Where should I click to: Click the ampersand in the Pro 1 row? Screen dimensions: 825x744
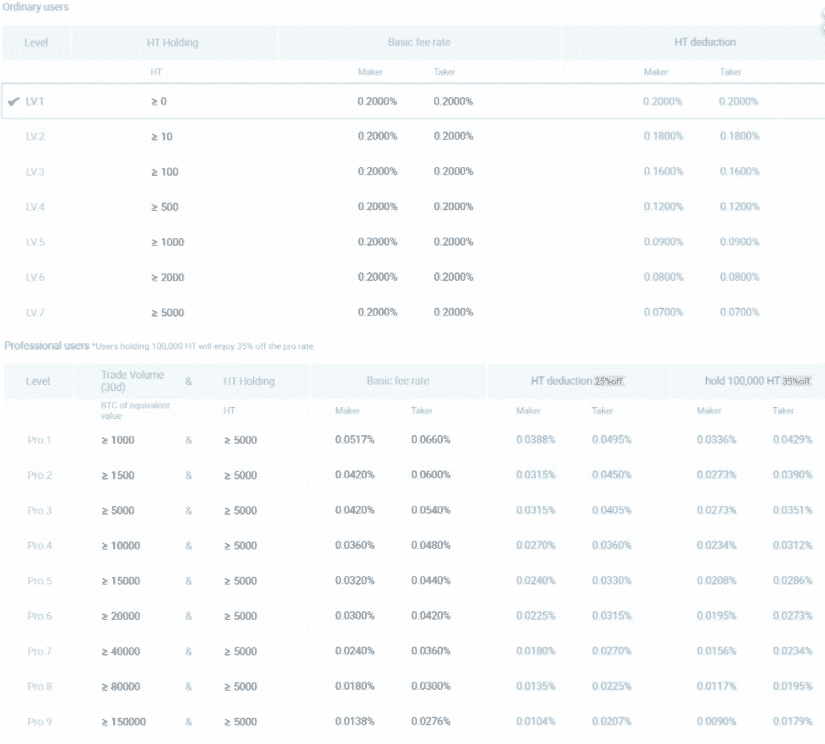click(188, 440)
